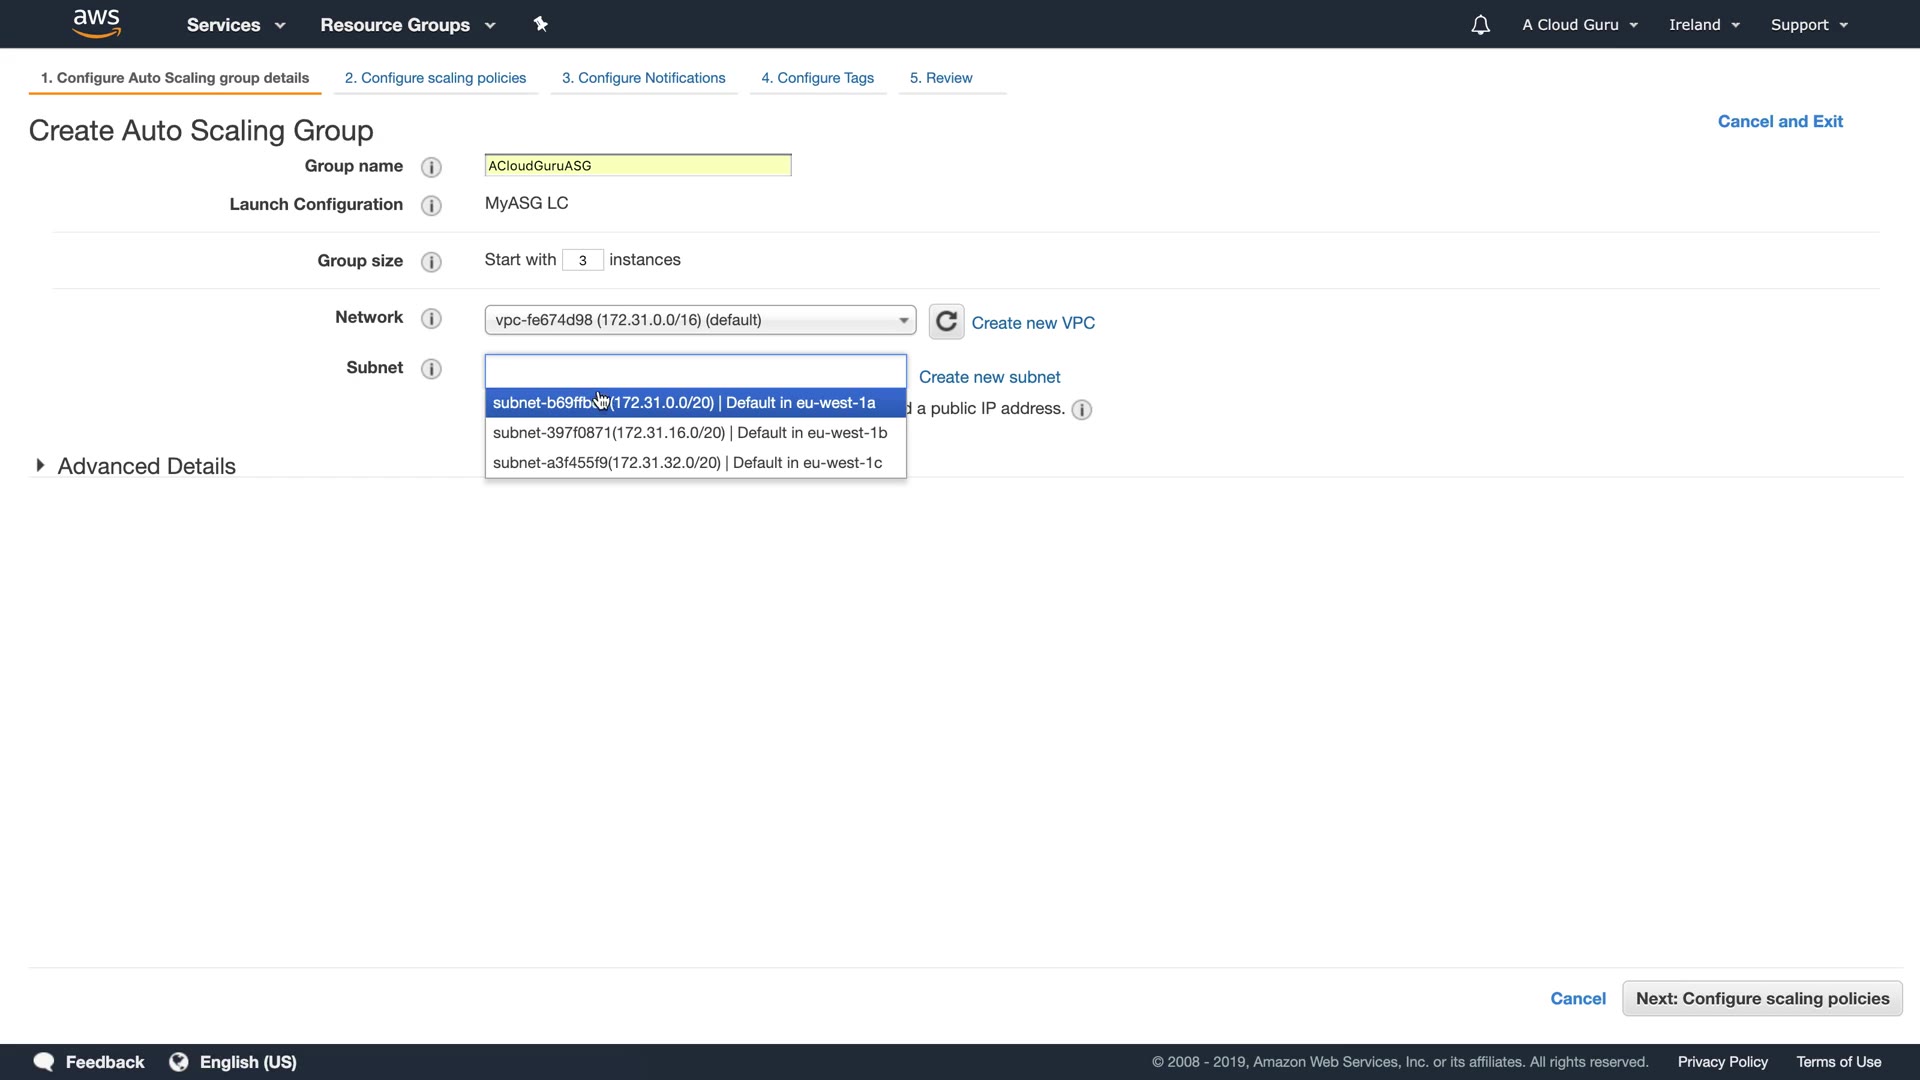Switch to the Review step tab
This screenshot has width=1920, height=1080.
point(941,78)
